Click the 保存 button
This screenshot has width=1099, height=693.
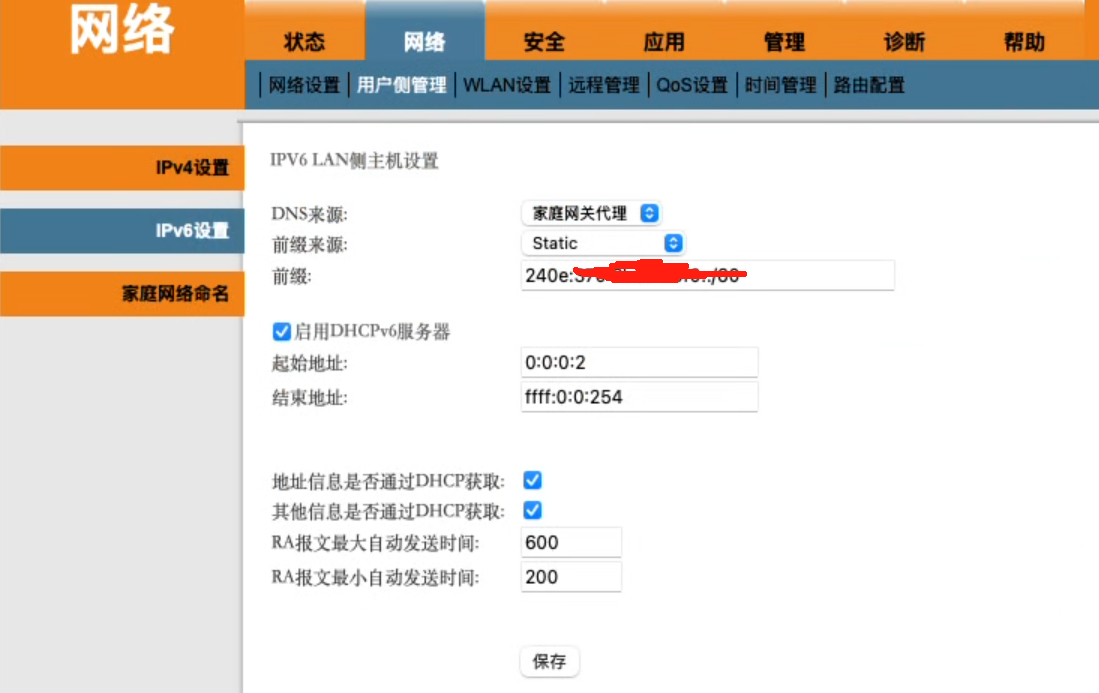[x=549, y=661]
